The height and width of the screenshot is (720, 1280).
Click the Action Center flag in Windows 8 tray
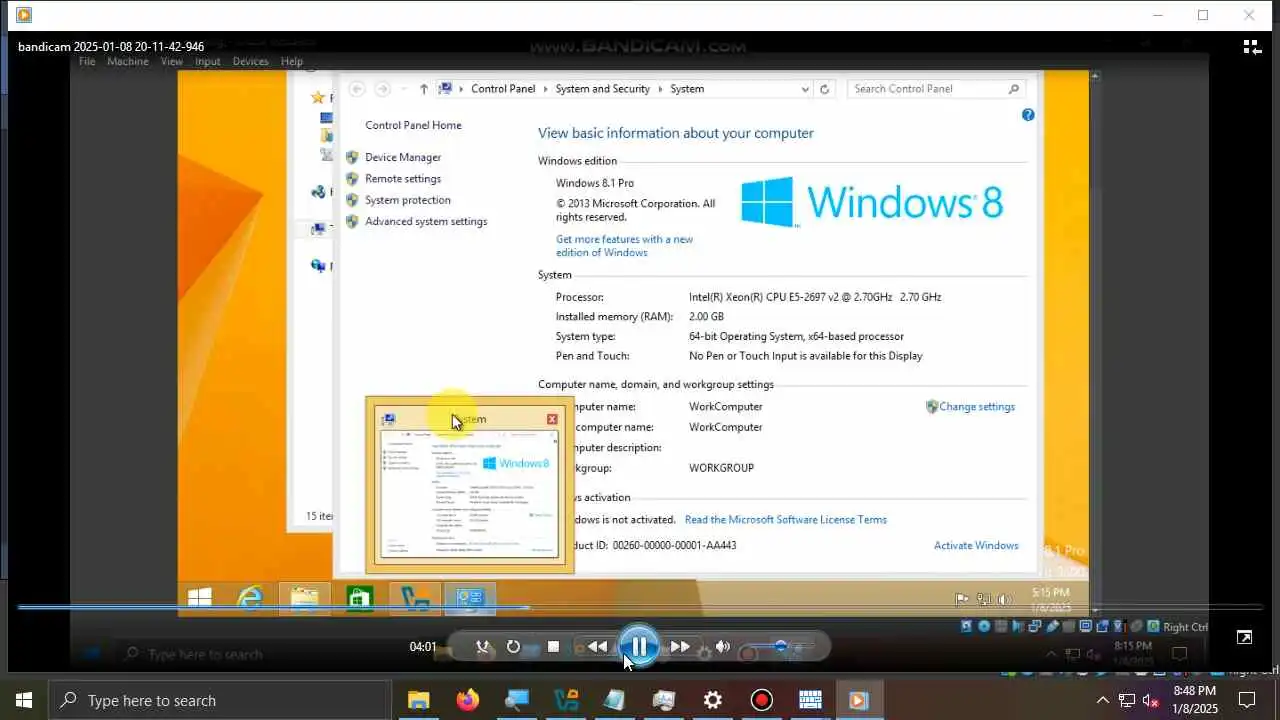pyautogui.click(x=961, y=600)
